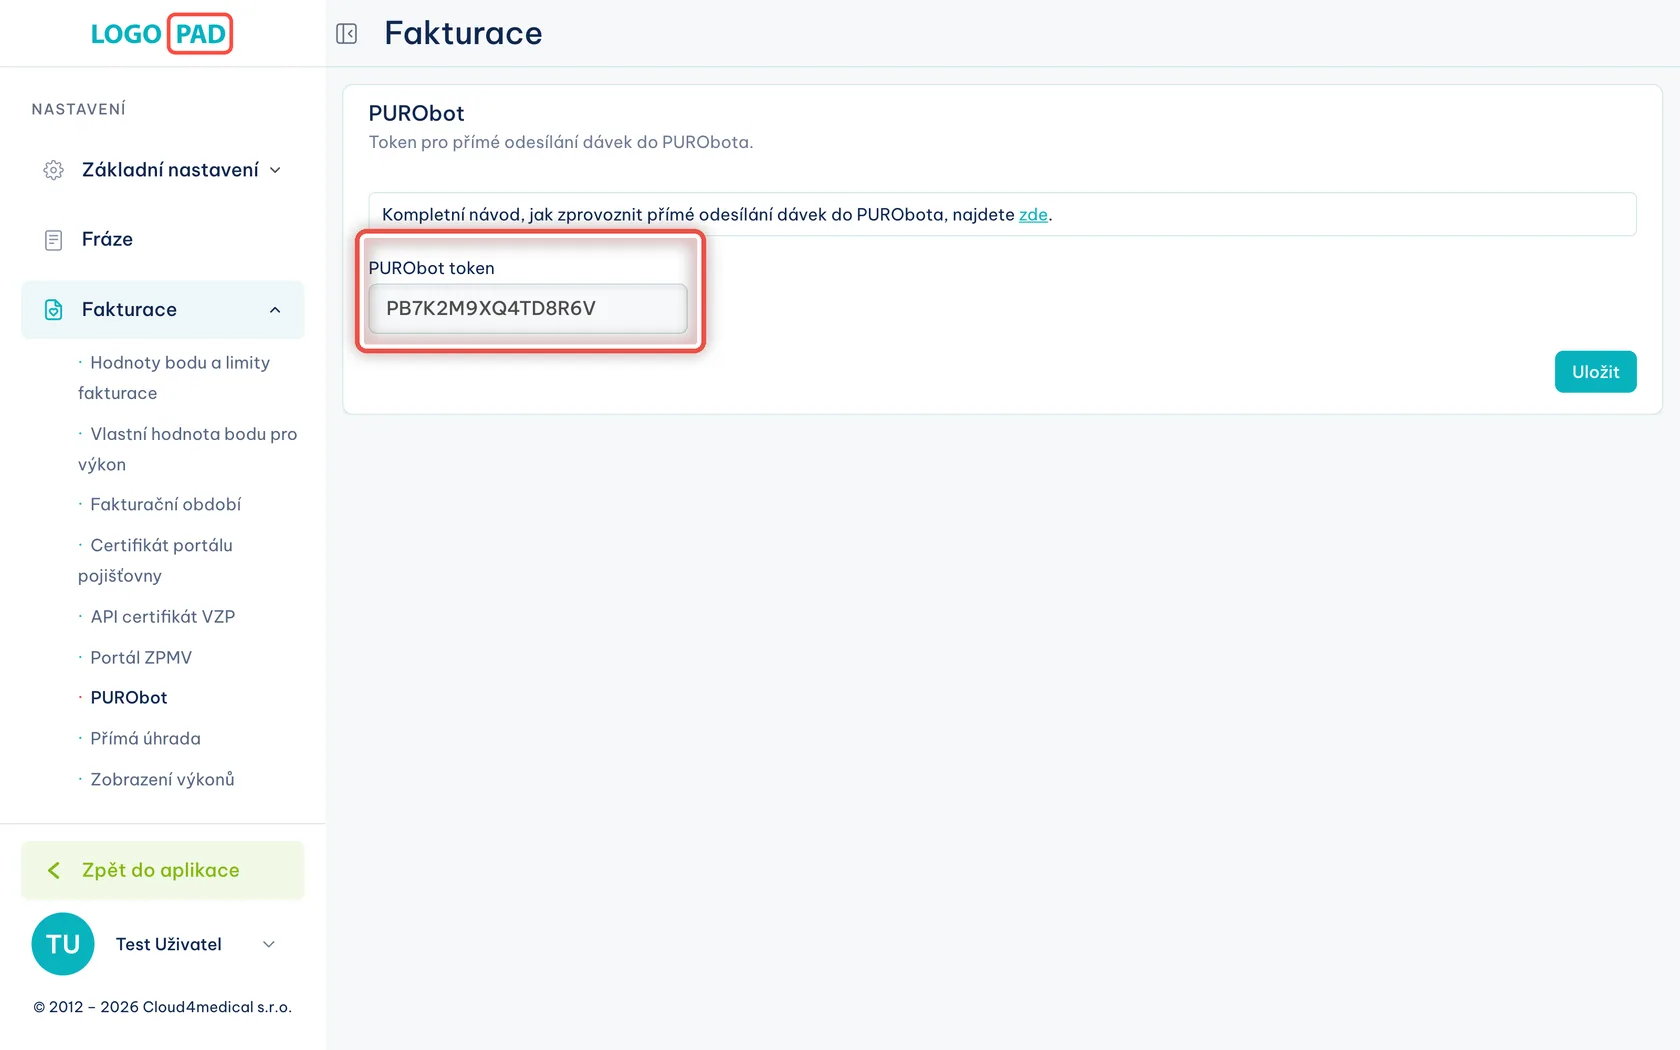Open Hodnoty bodu a limity fakturace
Viewport: 1680px width, 1050px height.
point(174,378)
